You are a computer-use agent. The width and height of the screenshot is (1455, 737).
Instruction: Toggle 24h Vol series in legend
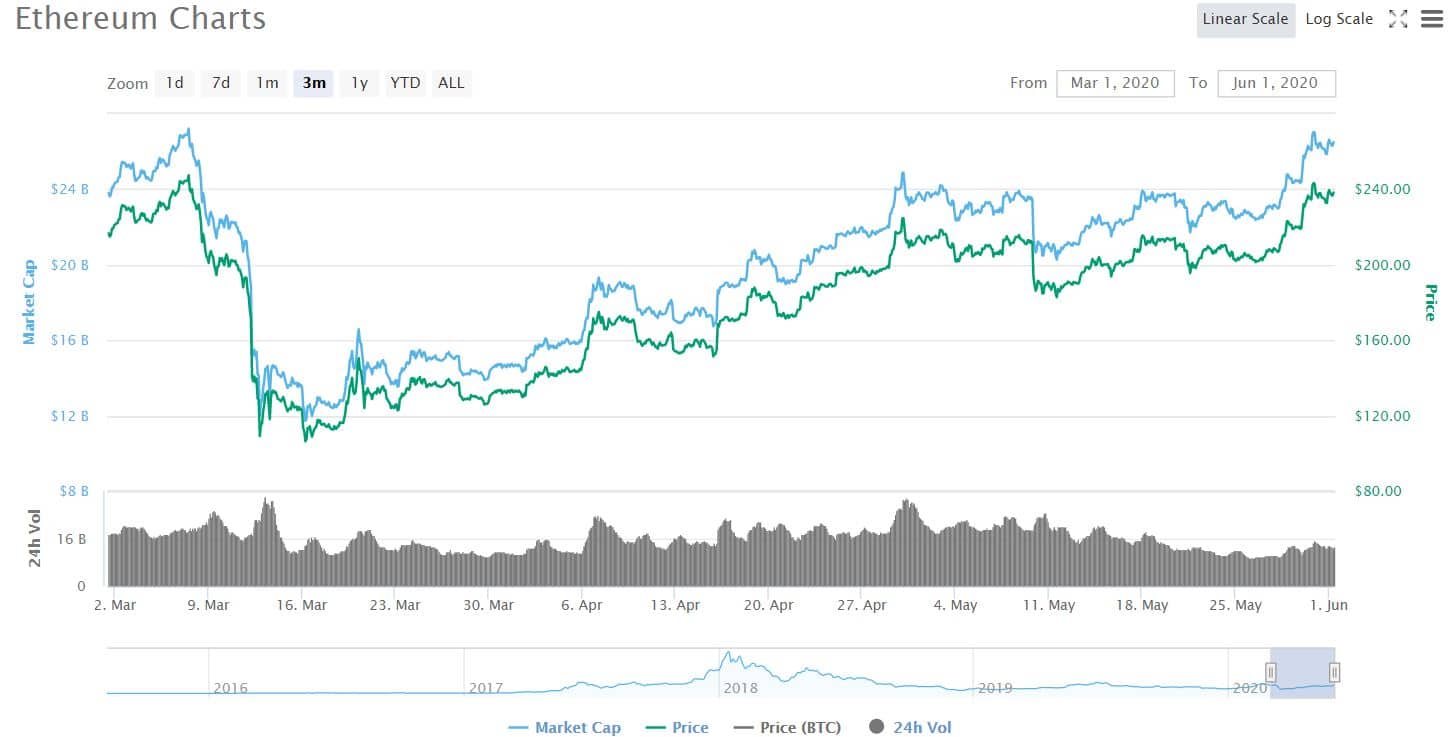coord(910,728)
